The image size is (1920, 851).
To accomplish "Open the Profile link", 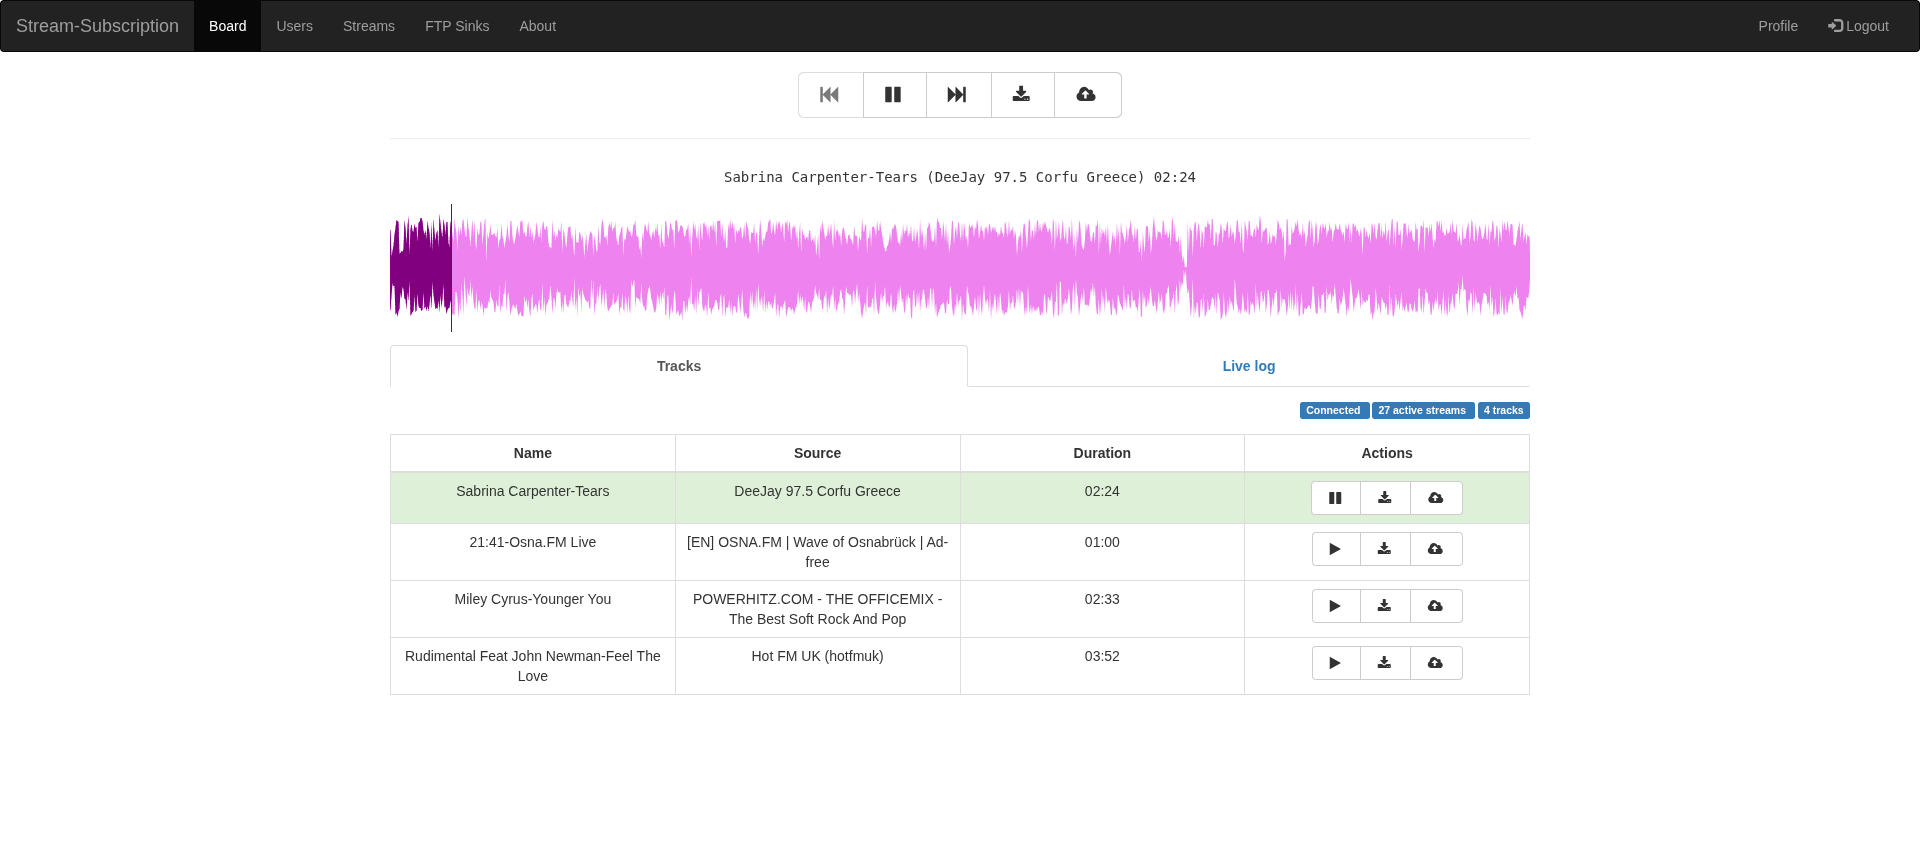I will [1778, 26].
